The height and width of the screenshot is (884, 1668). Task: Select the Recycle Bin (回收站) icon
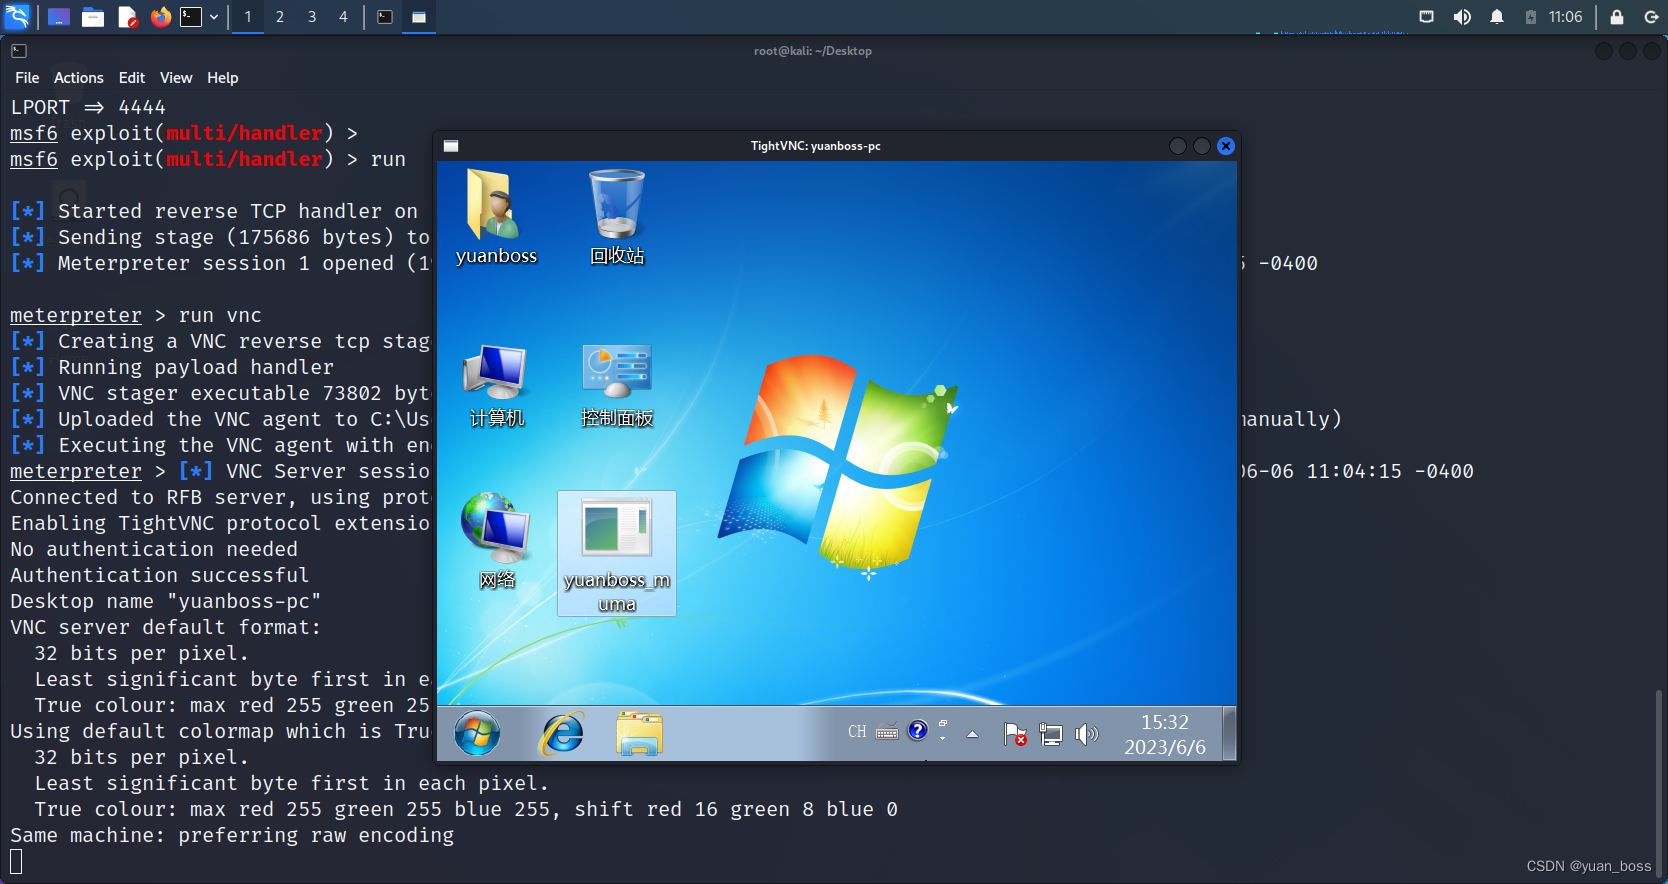click(x=617, y=216)
